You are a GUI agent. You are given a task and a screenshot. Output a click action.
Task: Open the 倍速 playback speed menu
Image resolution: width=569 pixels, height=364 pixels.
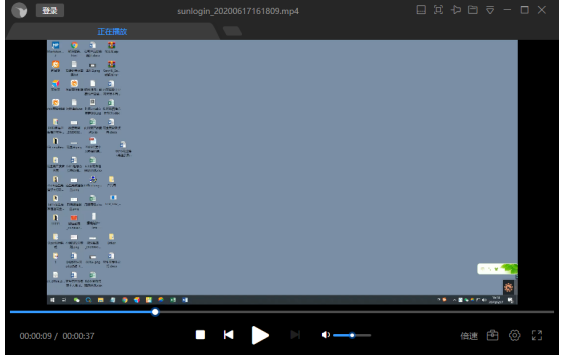click(x=469, y=336)
